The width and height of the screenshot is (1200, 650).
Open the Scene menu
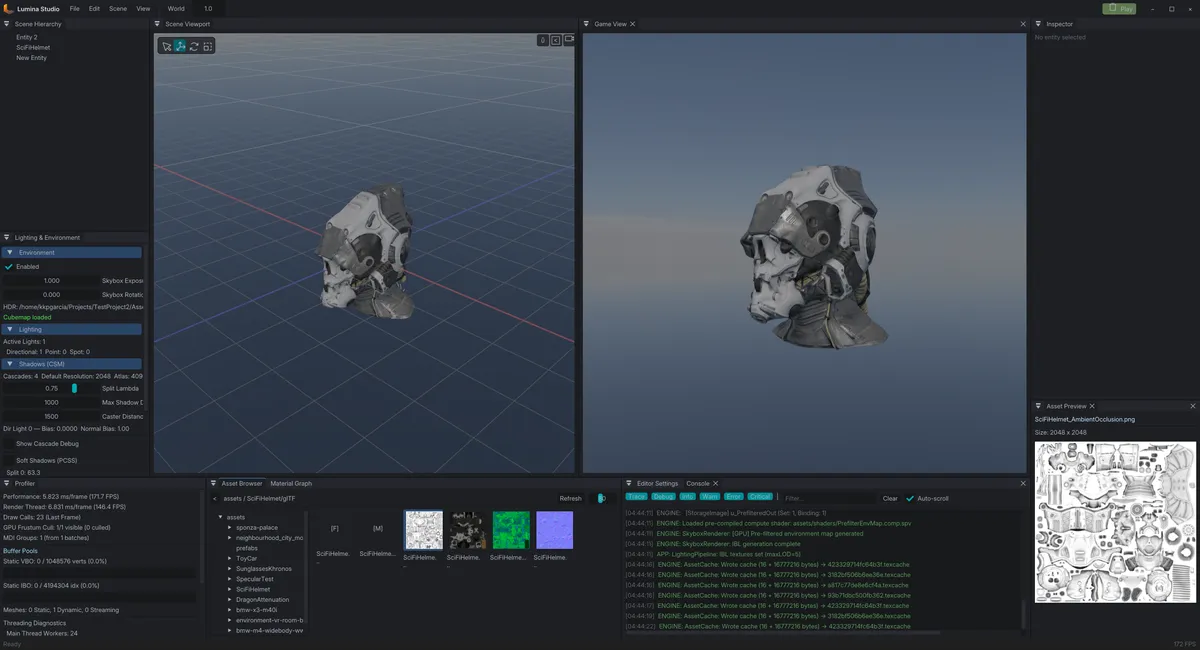pos(118,8)
